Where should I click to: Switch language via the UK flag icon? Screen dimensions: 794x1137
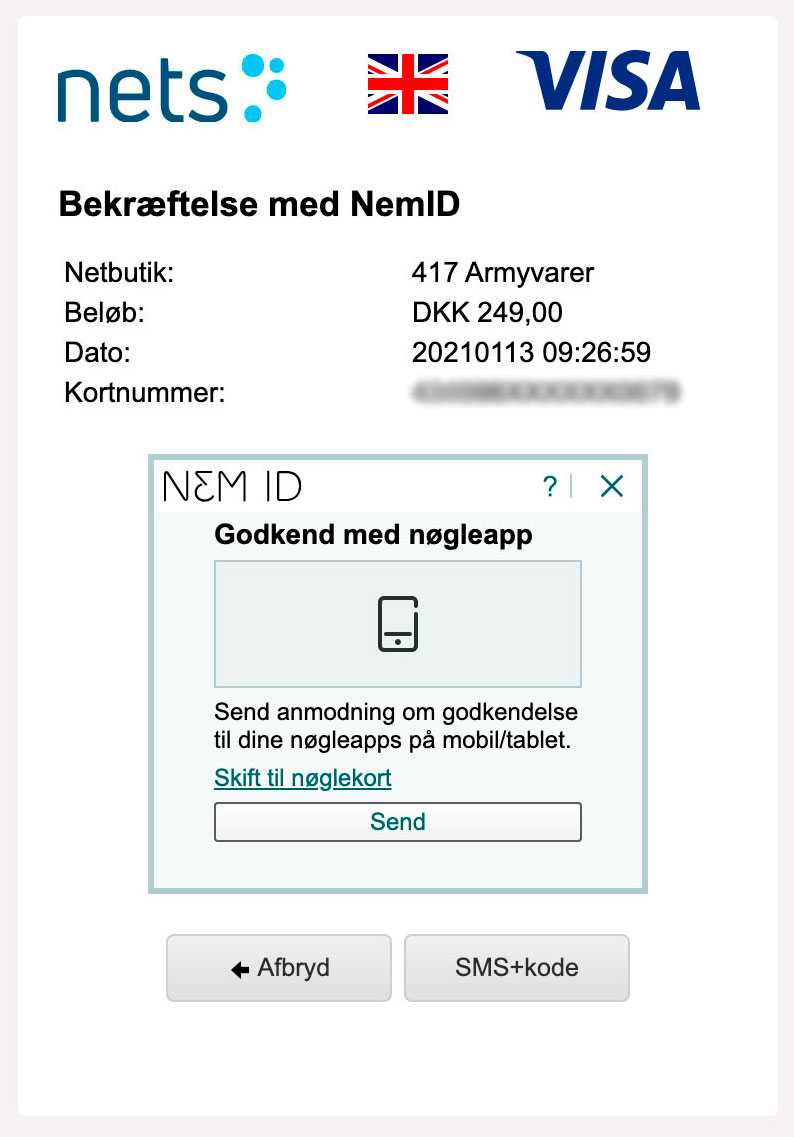coord(408,84)
